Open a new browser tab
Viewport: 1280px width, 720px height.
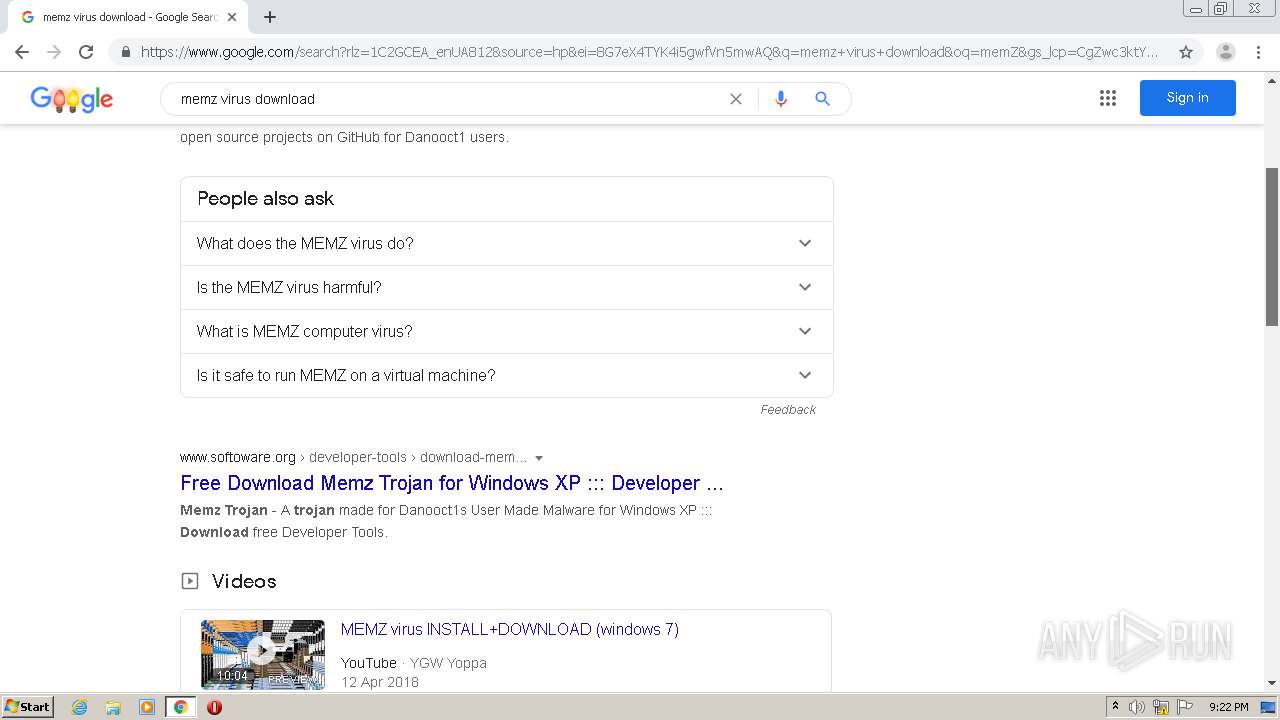[270, 17]
